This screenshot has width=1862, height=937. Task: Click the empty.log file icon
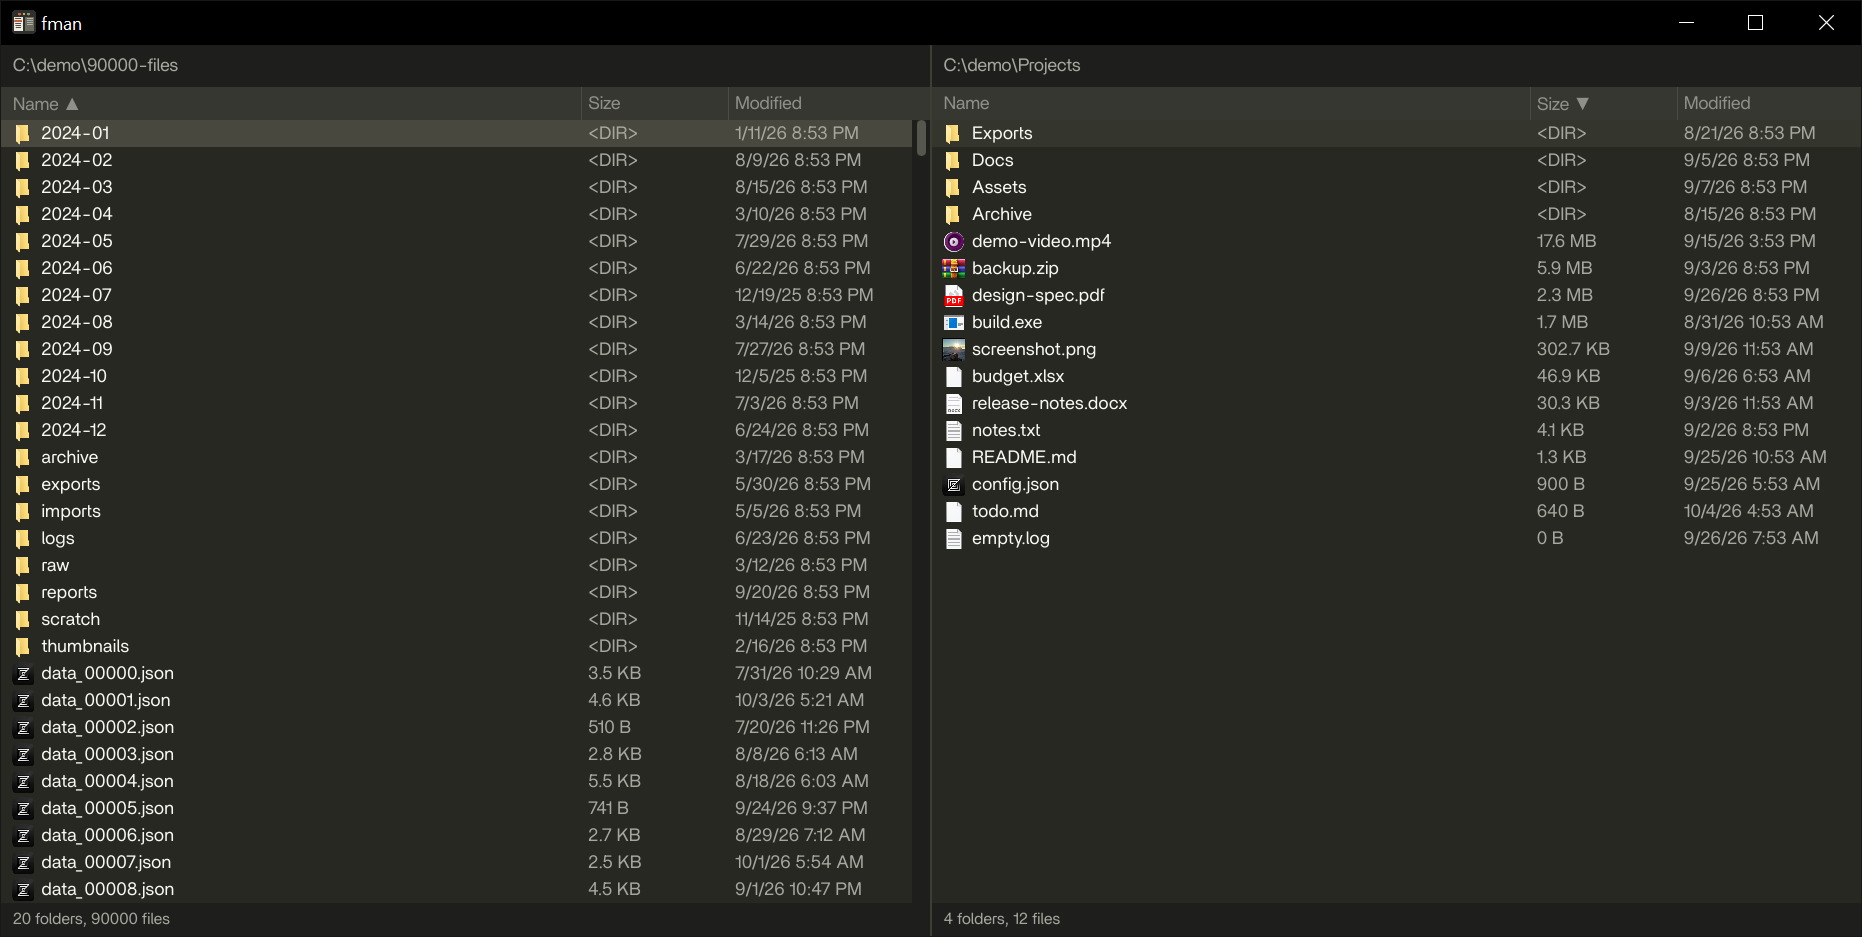coord(954,538)
